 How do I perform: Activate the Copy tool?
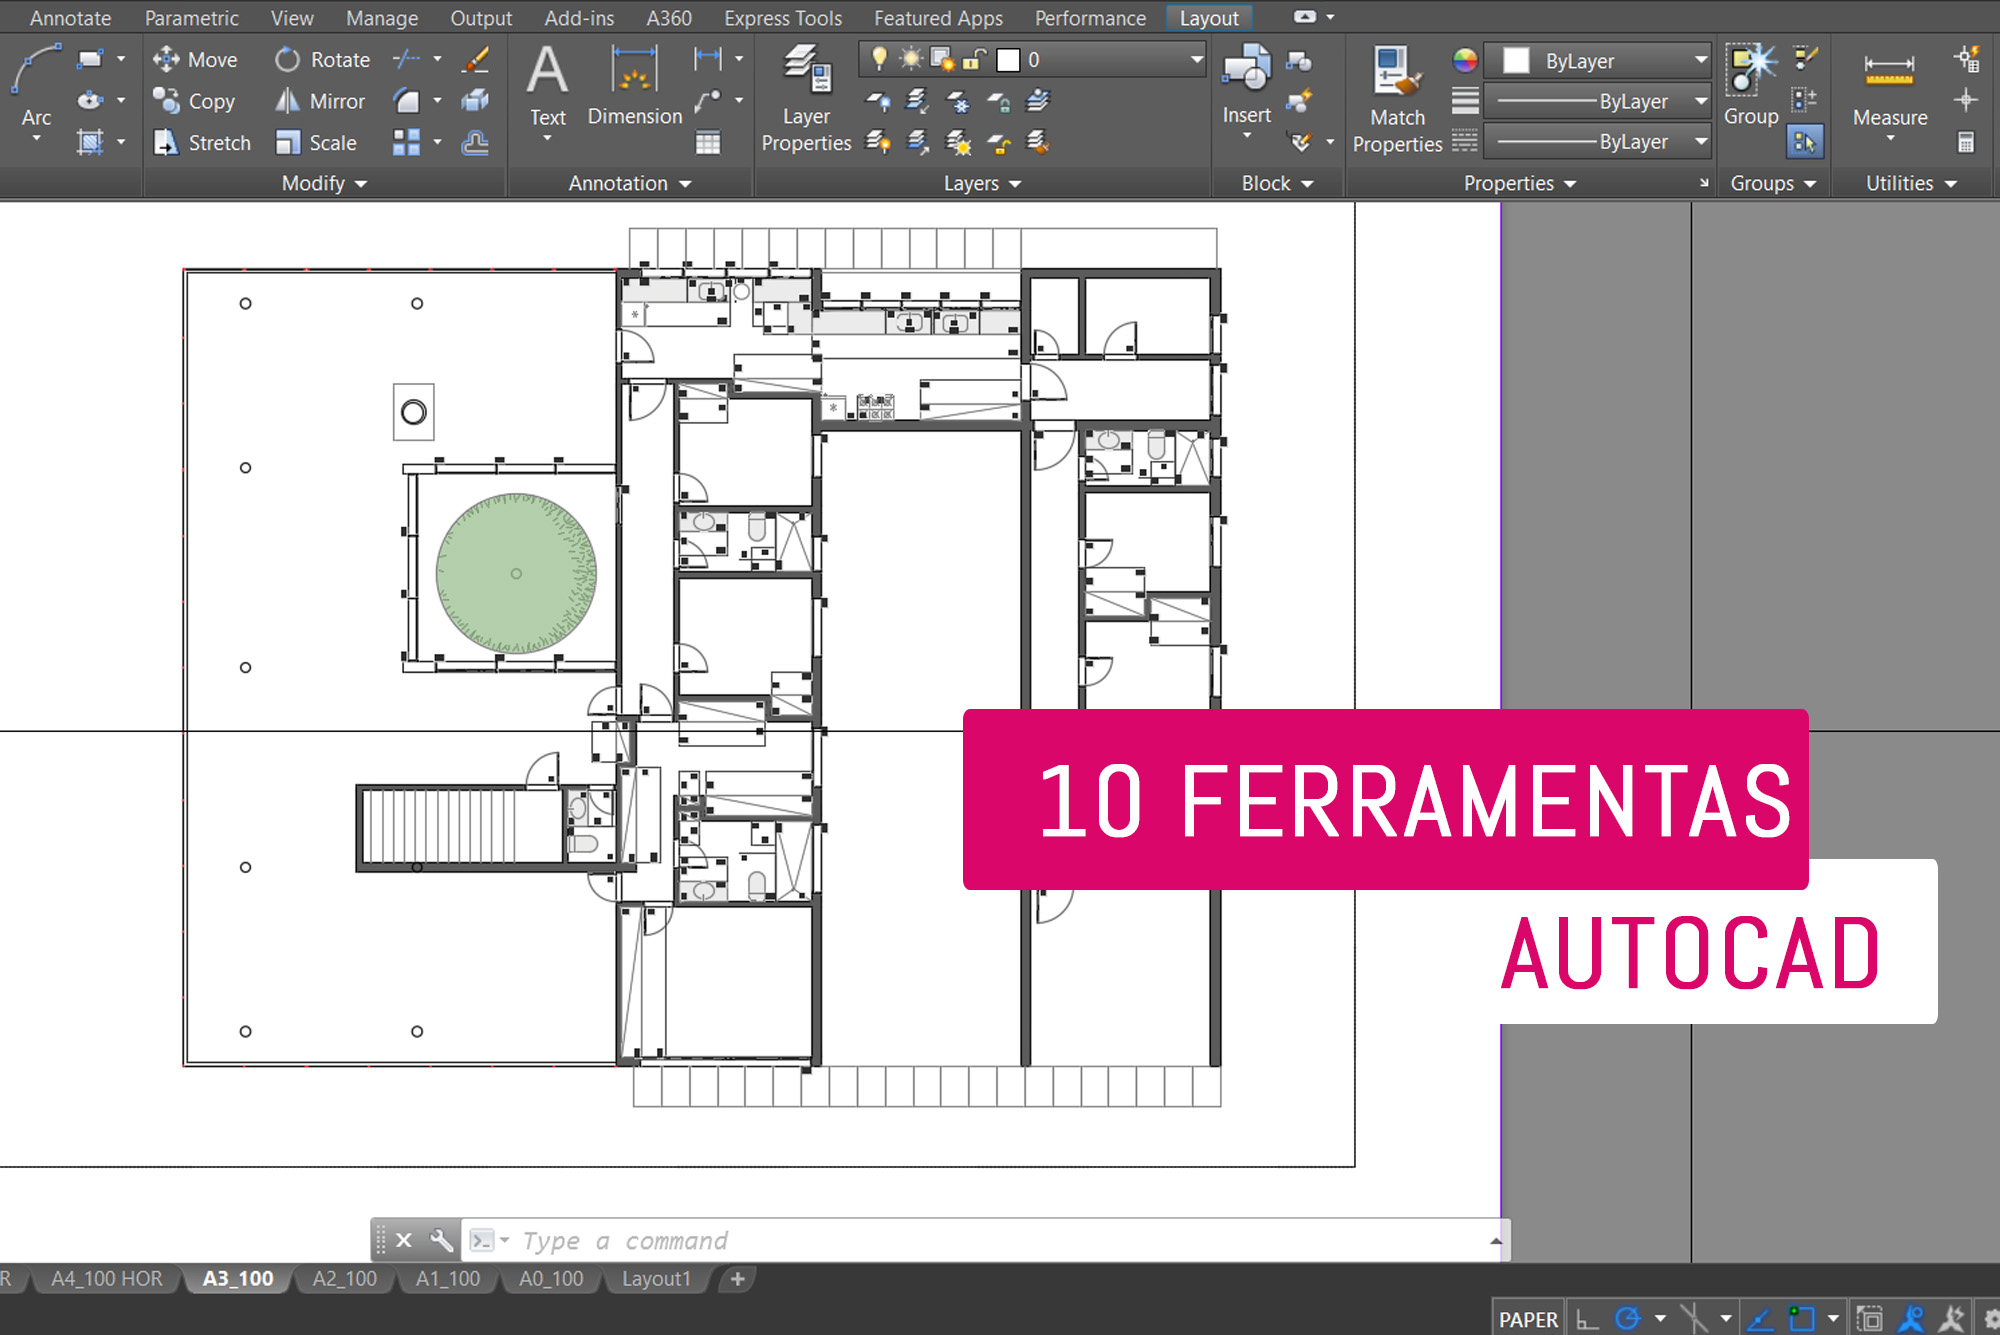click(x=193, y=101)
